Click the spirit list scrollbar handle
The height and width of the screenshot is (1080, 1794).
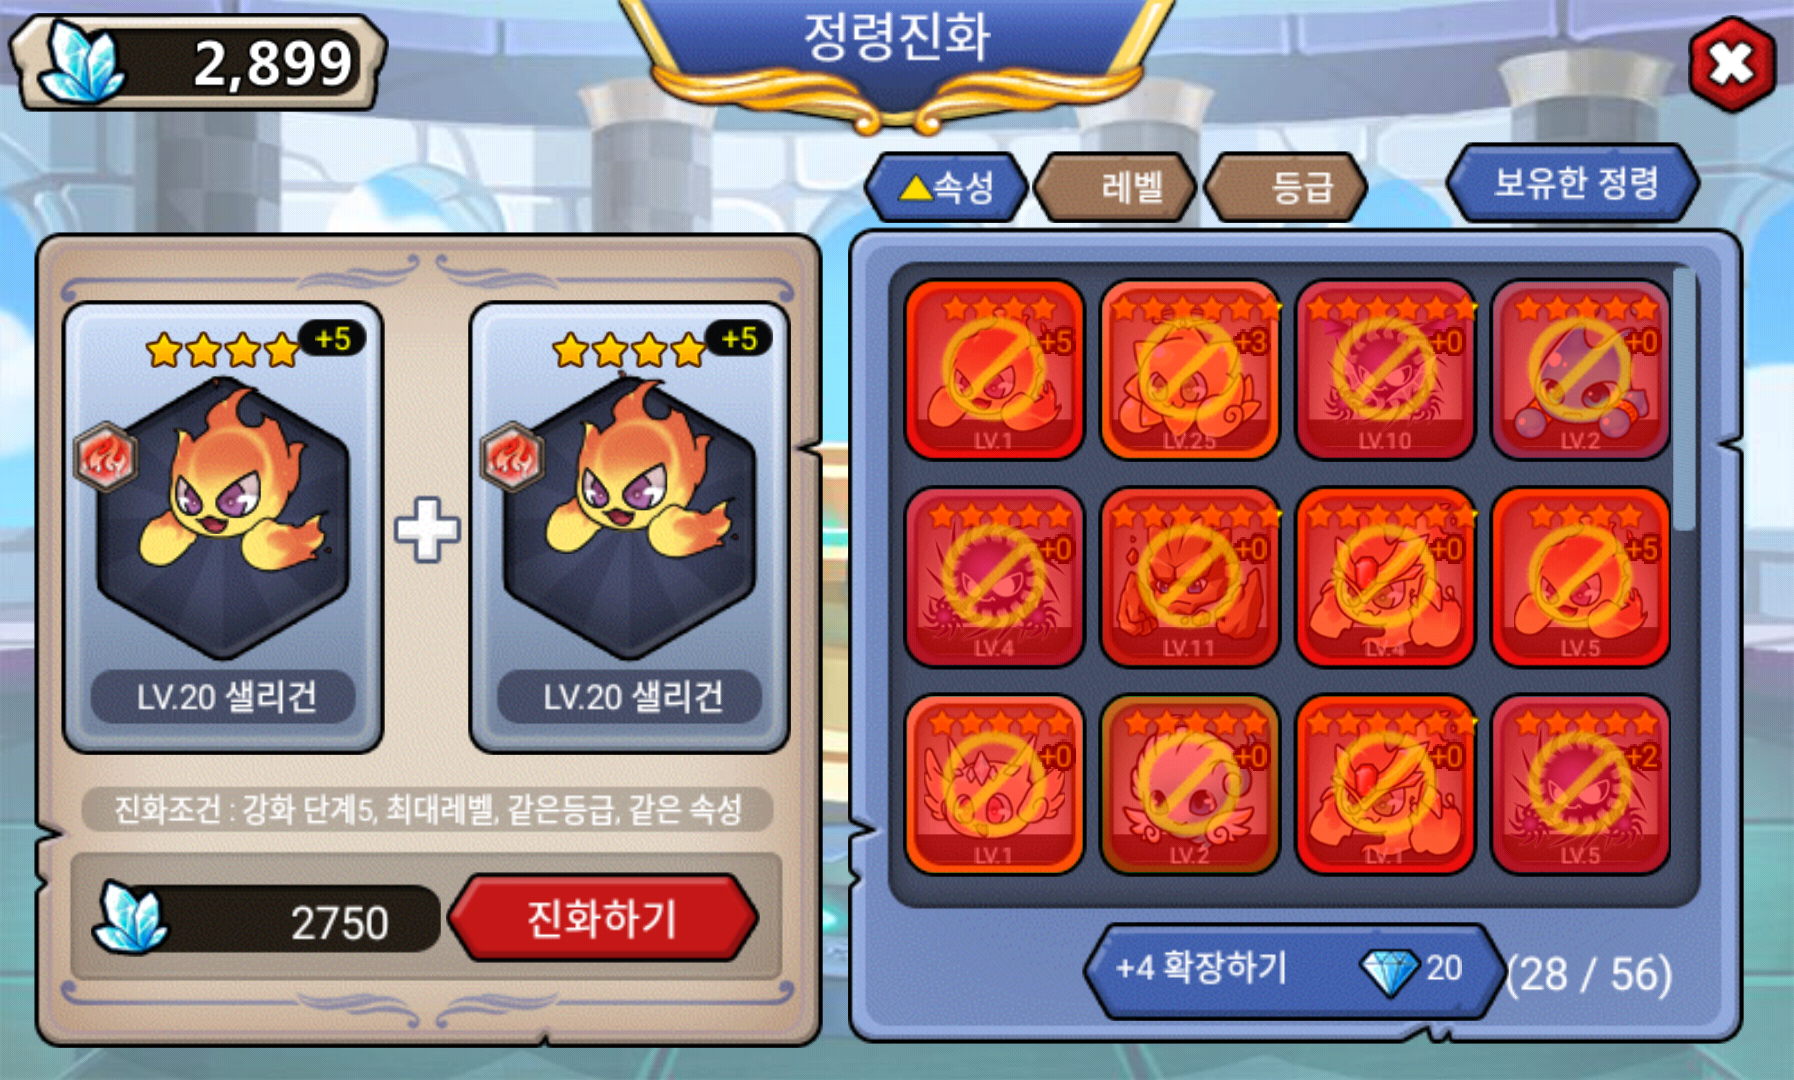pos(1684,398)
